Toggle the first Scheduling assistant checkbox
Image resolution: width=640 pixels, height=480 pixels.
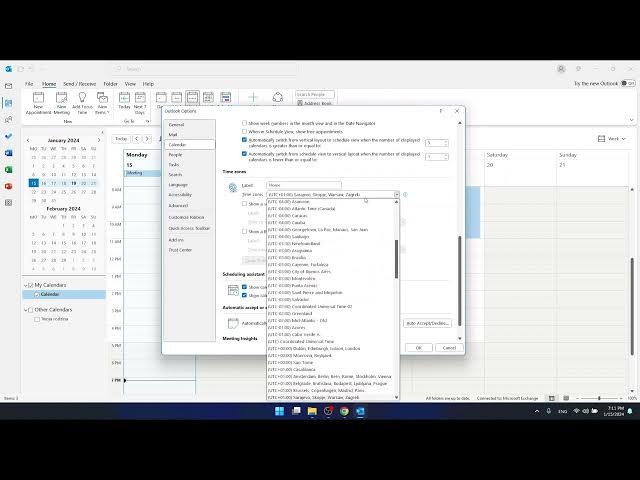tap(244, 287)
